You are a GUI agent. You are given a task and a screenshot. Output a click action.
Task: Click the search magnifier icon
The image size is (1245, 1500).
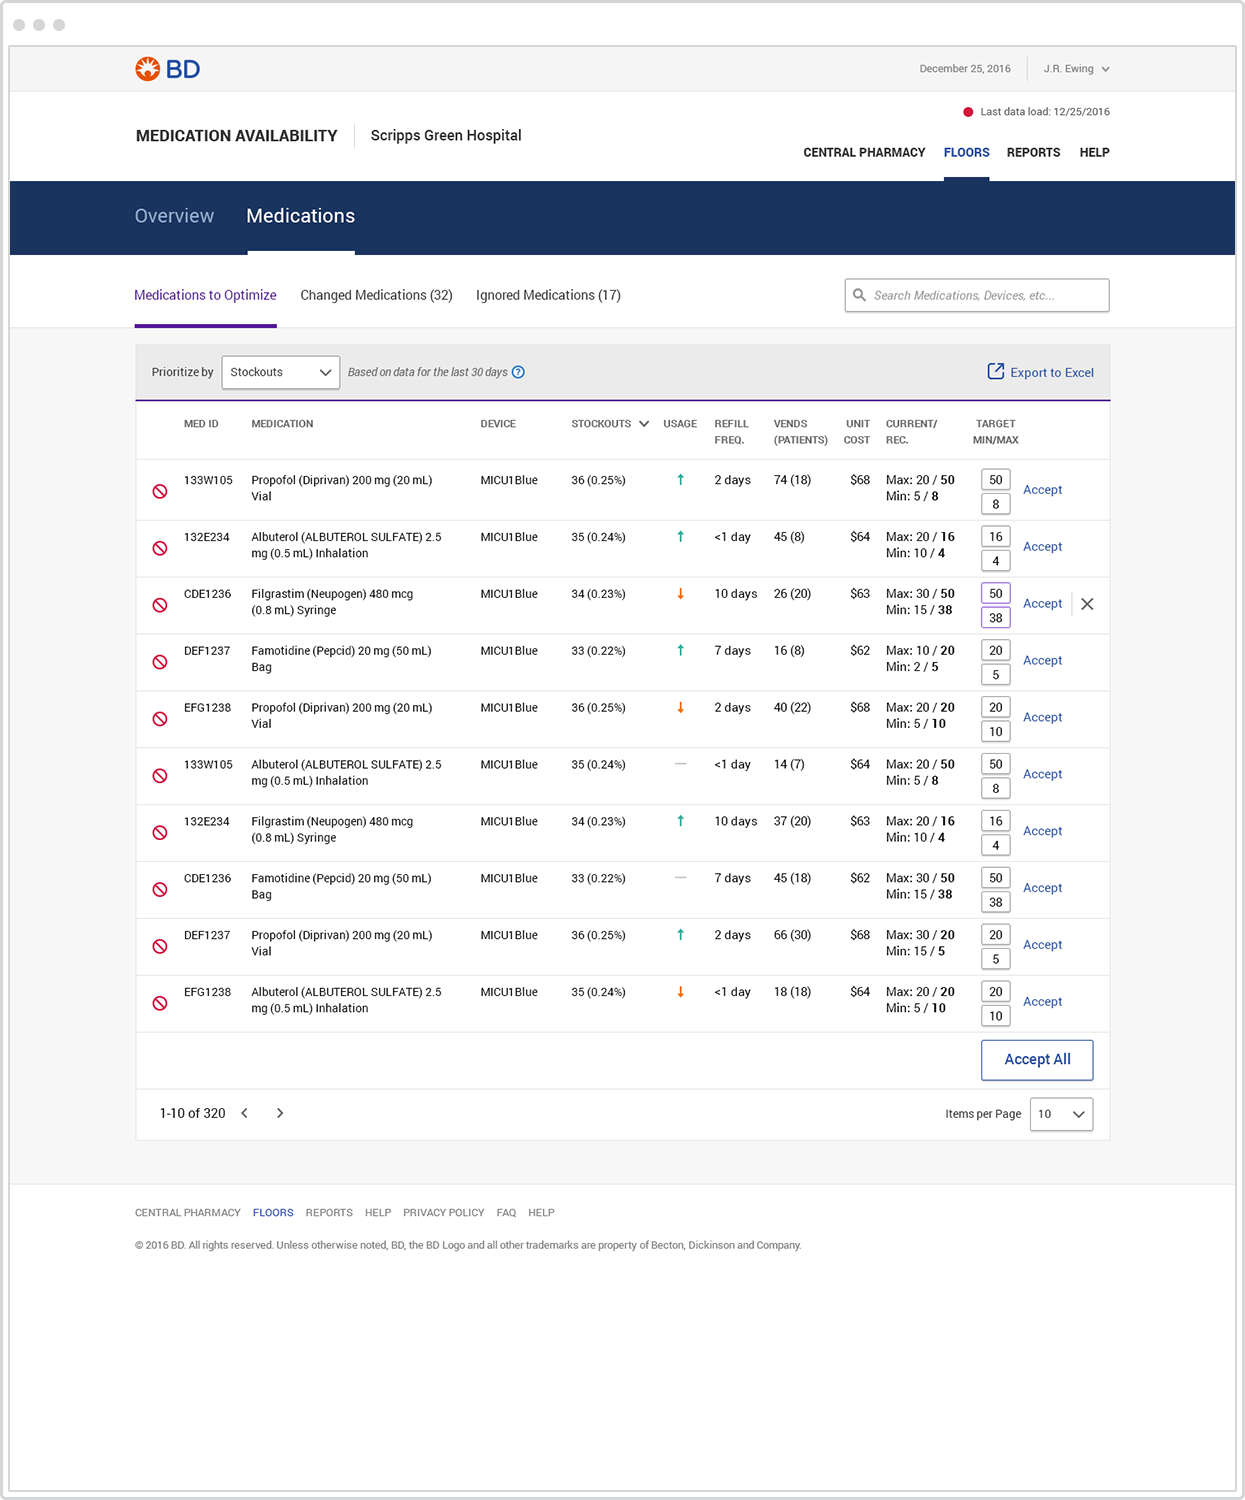coord(859,295)
